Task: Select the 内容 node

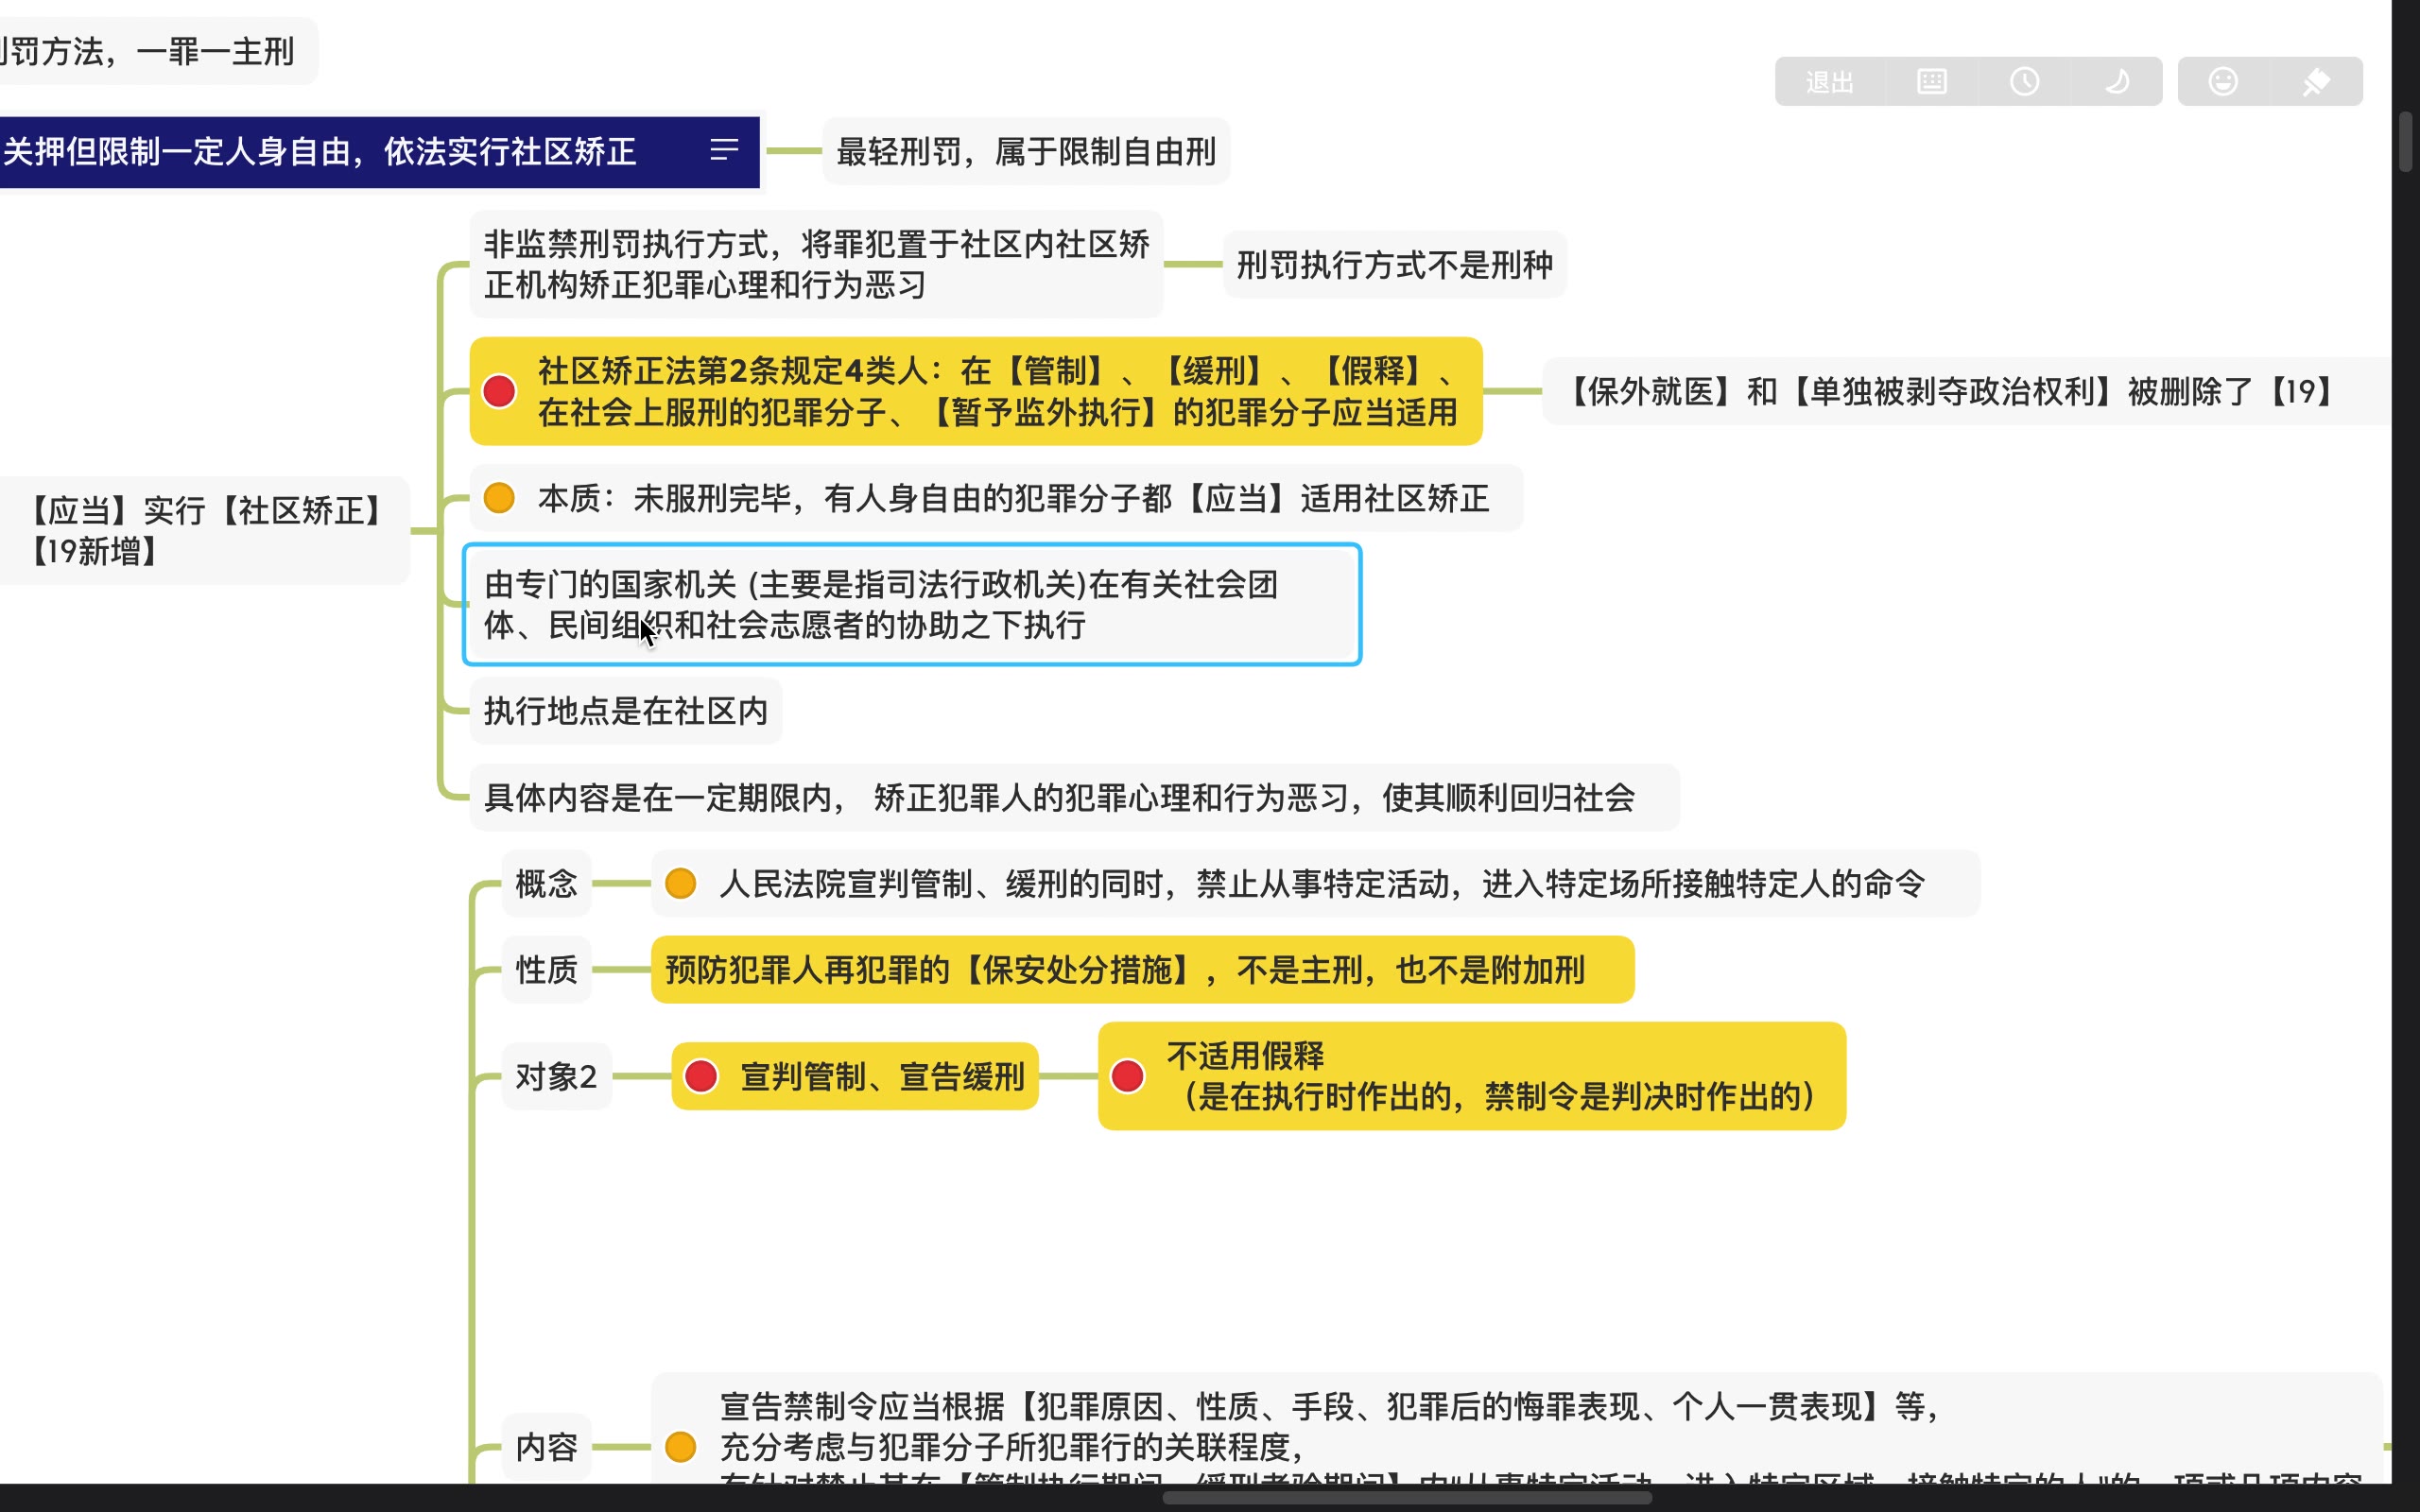Action: click(546, 1446)
